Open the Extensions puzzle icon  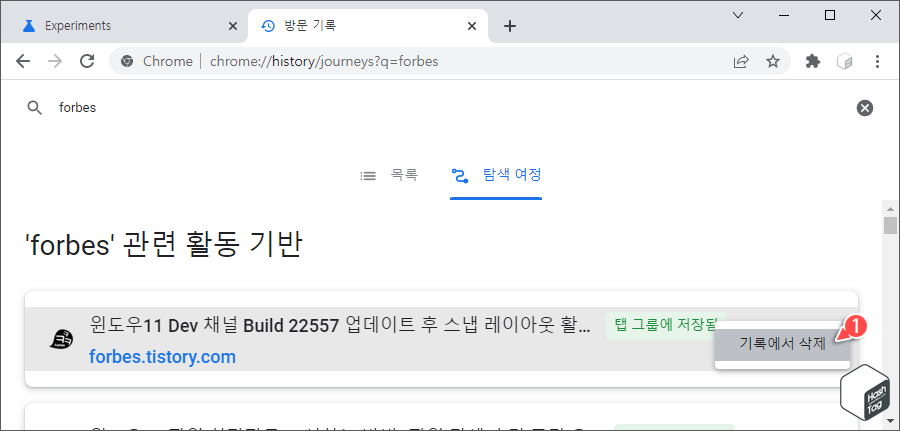click(813, 61)
